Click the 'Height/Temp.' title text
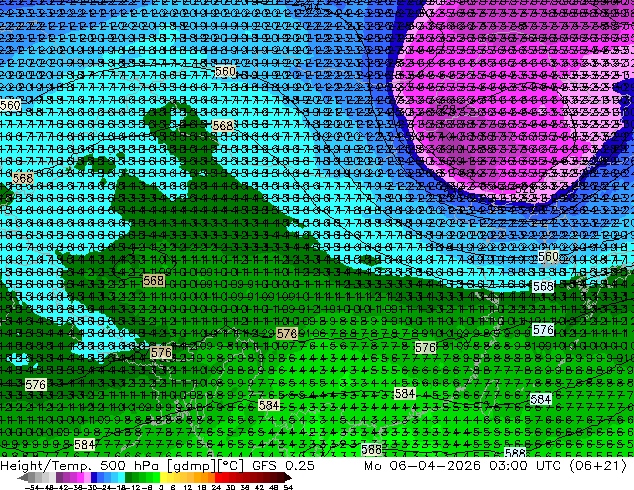The width and height of the screenshot is (634, 490). pyautogui.click(x=46, y=465)
